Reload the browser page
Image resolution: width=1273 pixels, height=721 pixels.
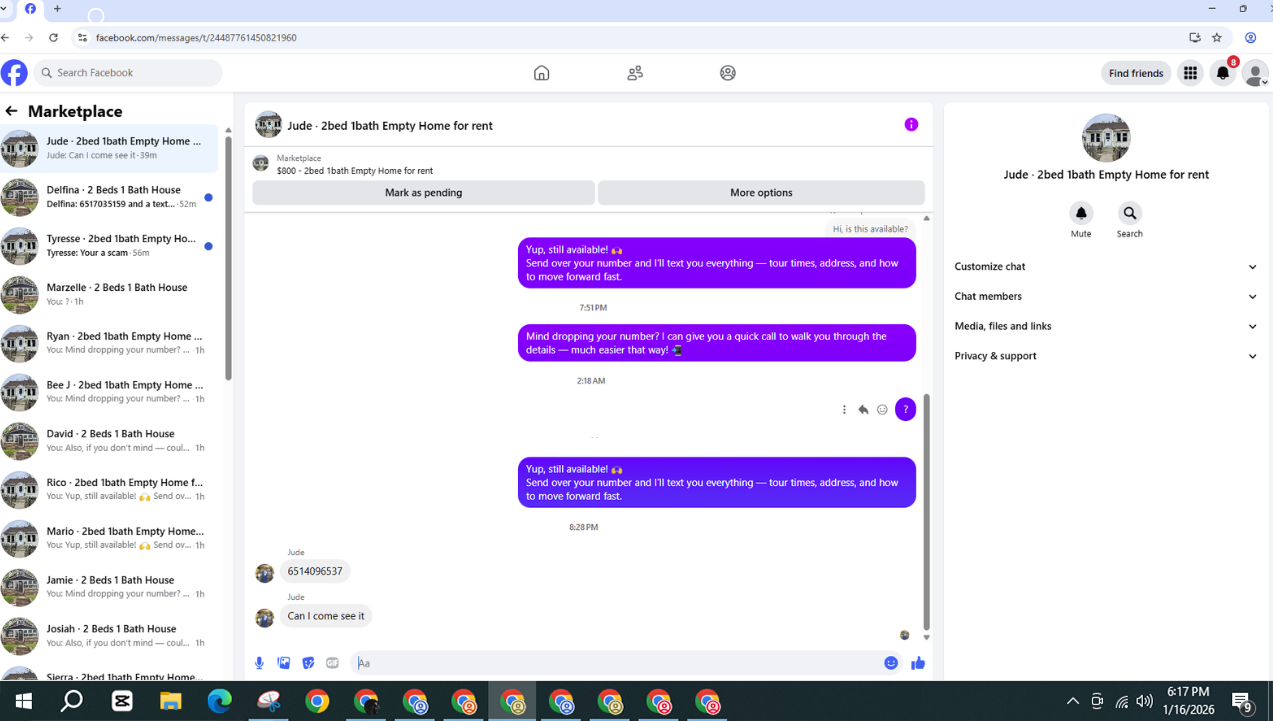pyautogui.click(x=53, y=38)
